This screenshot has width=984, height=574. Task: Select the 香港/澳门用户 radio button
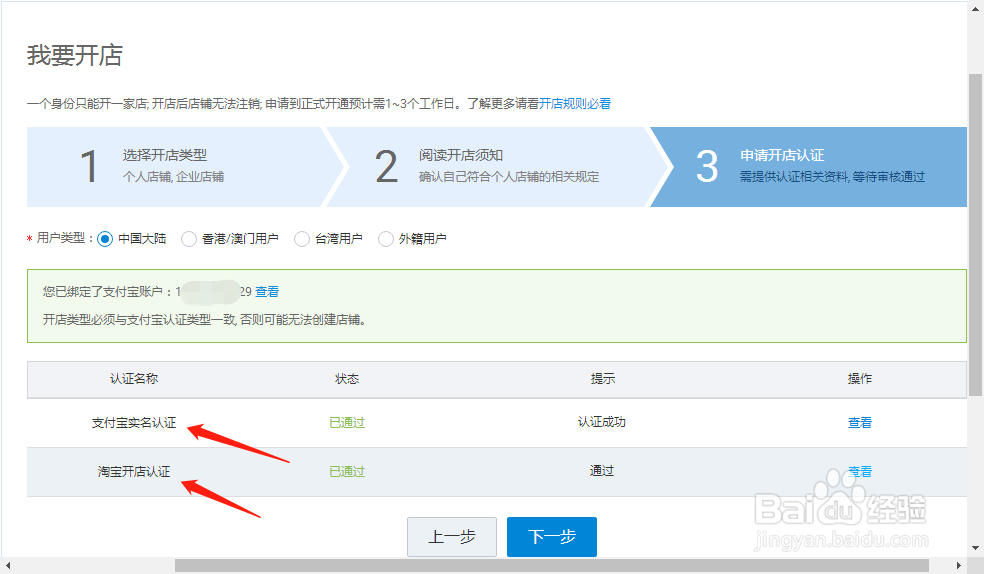189,239
